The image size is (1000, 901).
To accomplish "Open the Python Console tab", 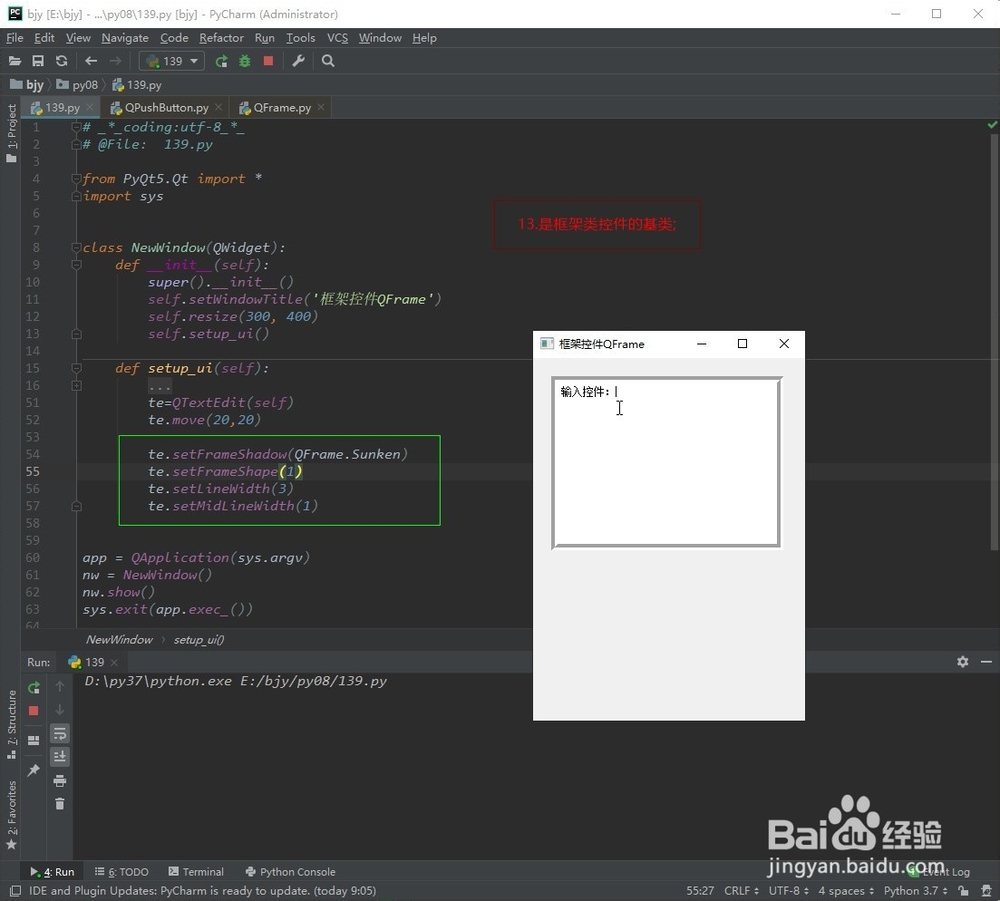I will coord(290,872).
